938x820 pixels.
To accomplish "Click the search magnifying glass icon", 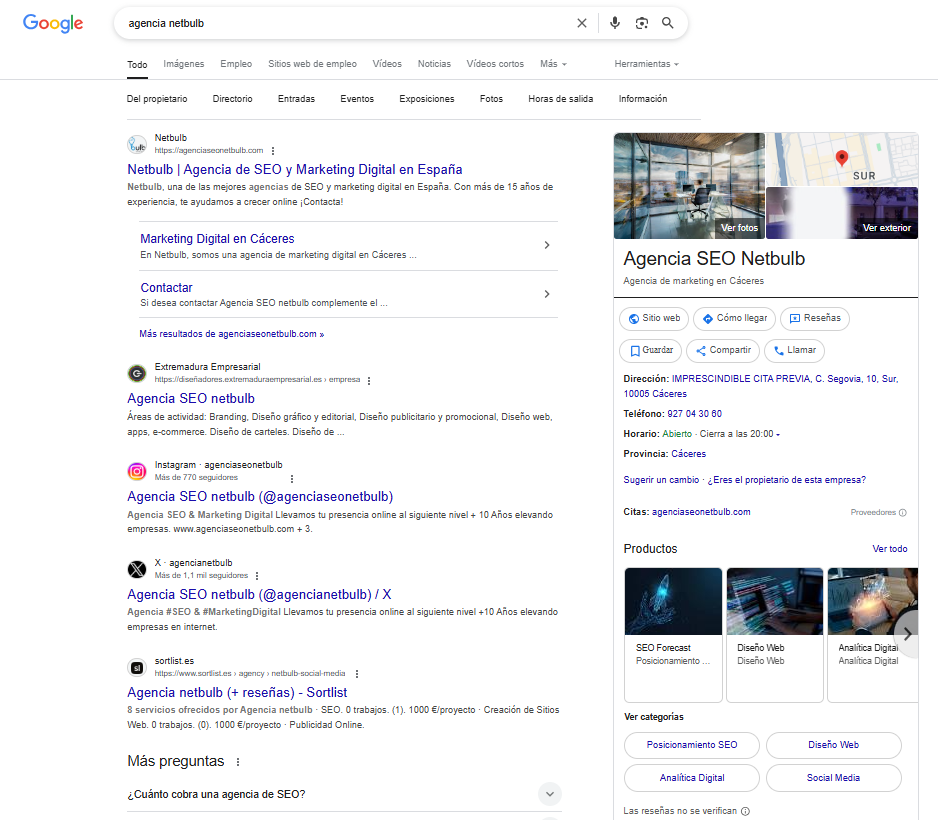I will 667,22.
